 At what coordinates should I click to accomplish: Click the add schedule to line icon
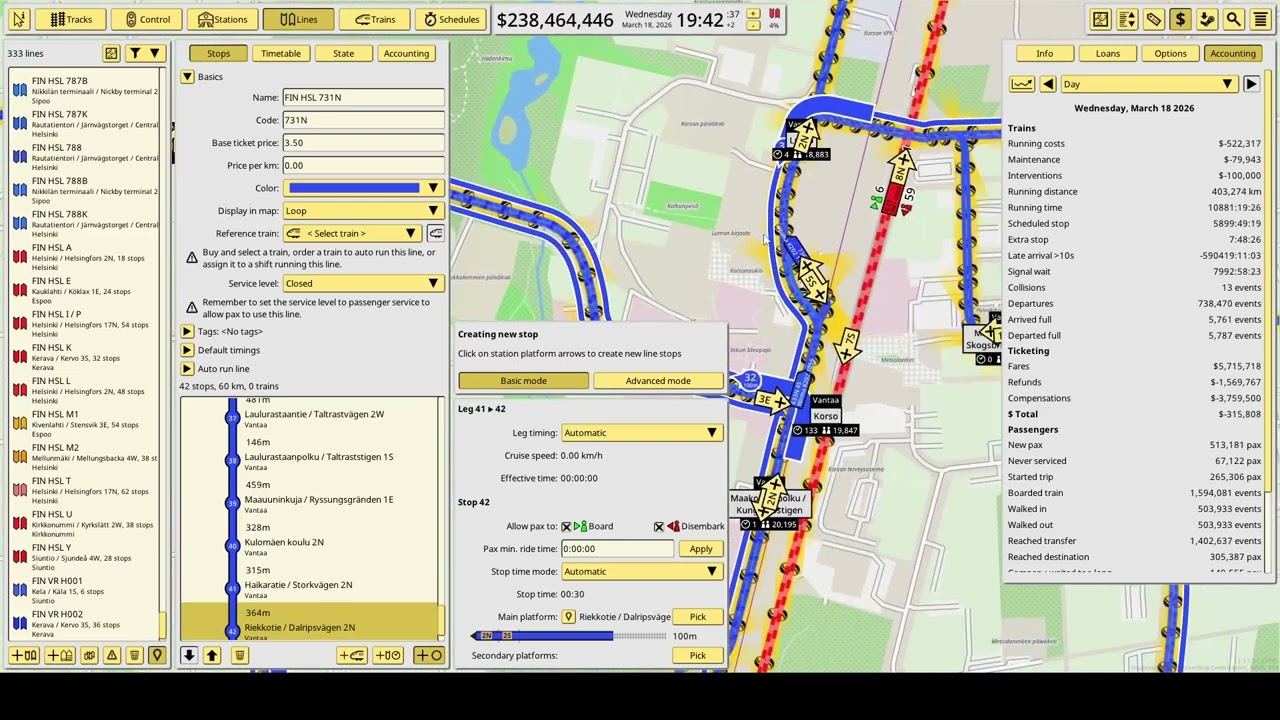(389, 655)
